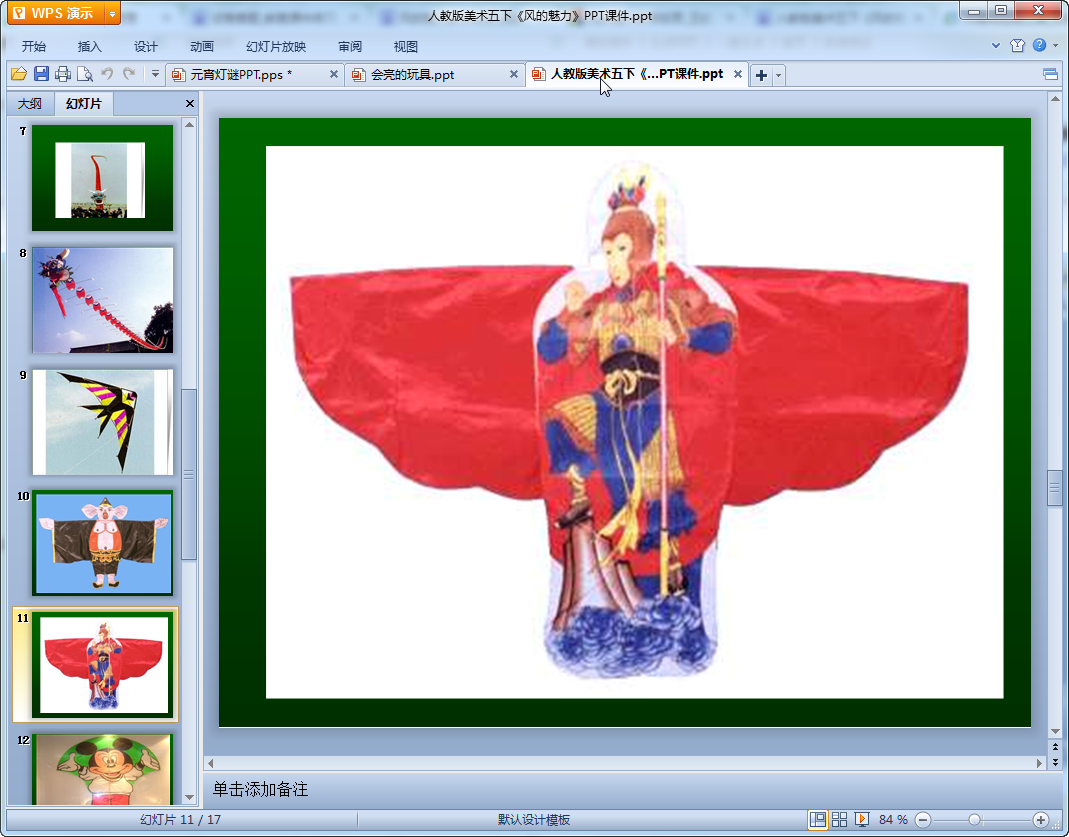Expand the new tab dropdown arrow
The height and width of the screenshot is (837, 1069).
[779, 75]
